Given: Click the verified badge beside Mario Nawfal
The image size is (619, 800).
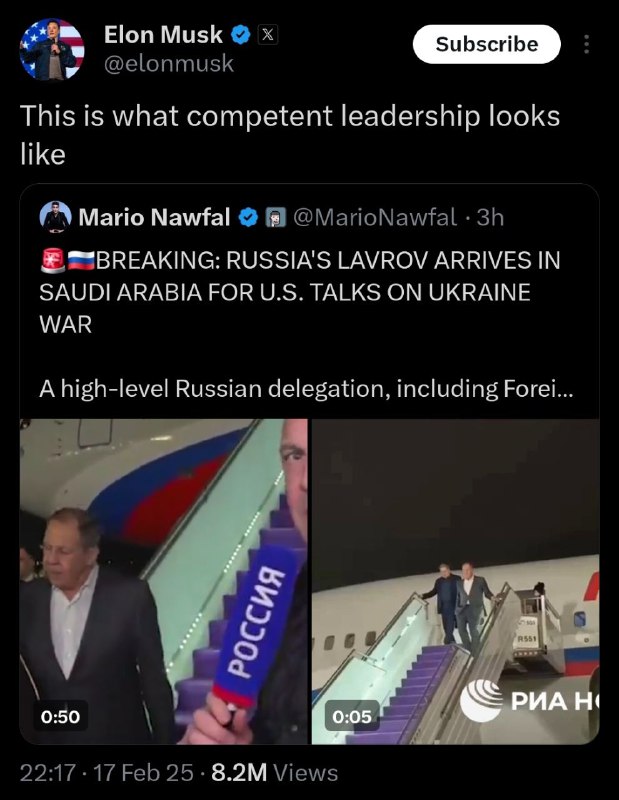Looking at the screenshot, I should [248, 216].
